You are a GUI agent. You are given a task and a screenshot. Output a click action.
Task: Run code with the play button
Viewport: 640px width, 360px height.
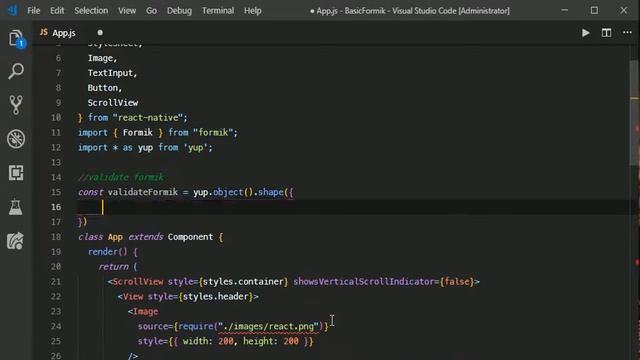pyautogui.click(x=585, y=33)
